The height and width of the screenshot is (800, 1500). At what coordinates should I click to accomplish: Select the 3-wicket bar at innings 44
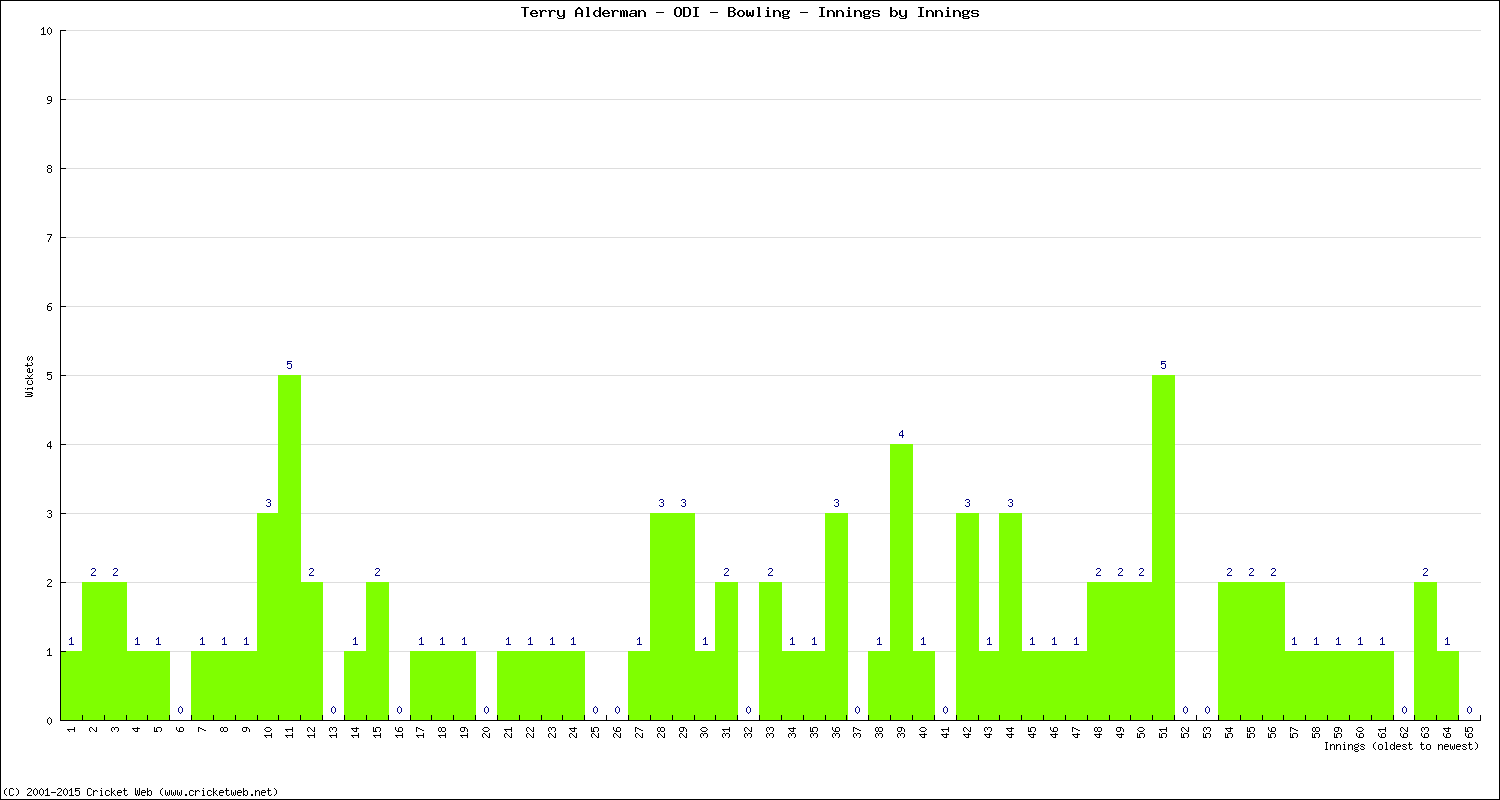pos(1010,617)
